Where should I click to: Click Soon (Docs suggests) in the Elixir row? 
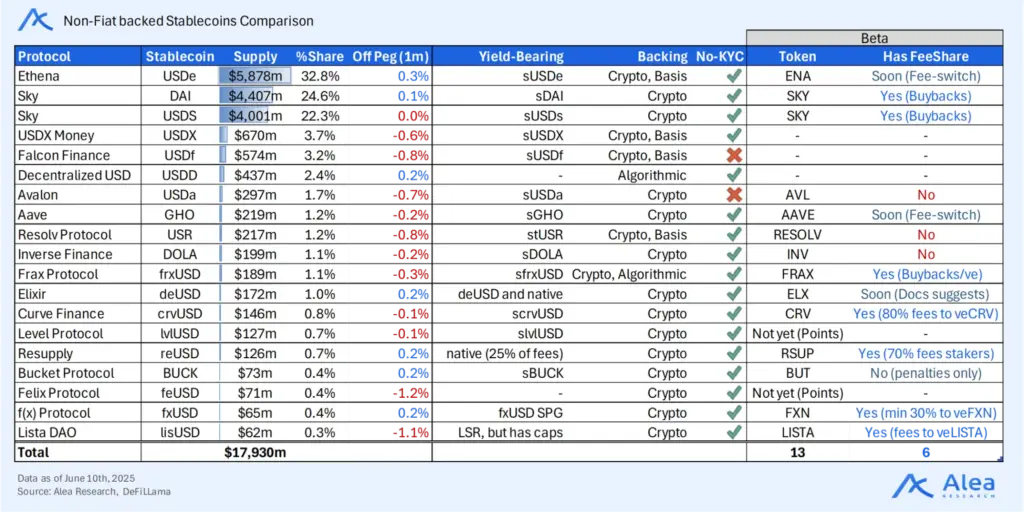tap(925, 294)
